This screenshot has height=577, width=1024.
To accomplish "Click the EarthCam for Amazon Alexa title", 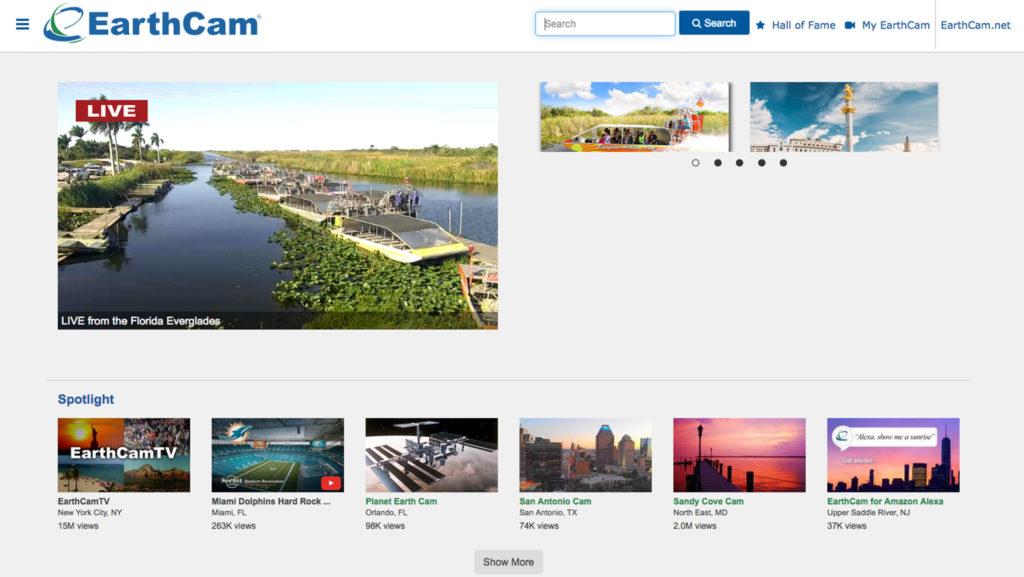I will coord(885,501).
